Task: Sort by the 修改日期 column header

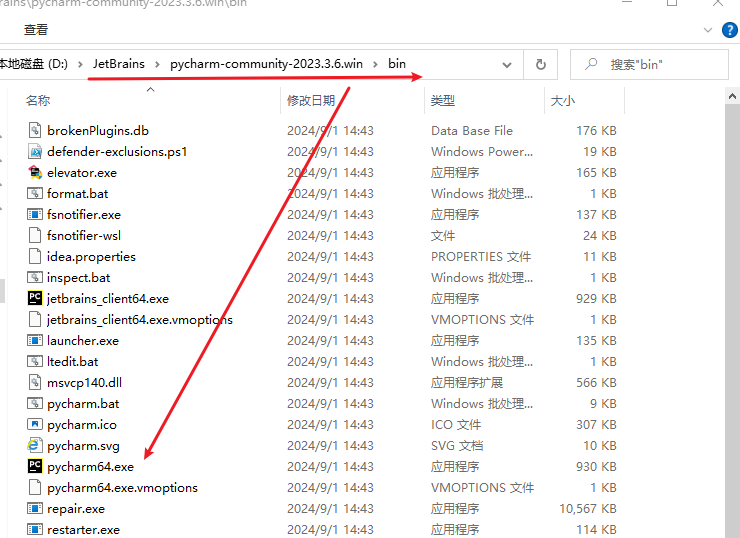Action: coord(311,101)
